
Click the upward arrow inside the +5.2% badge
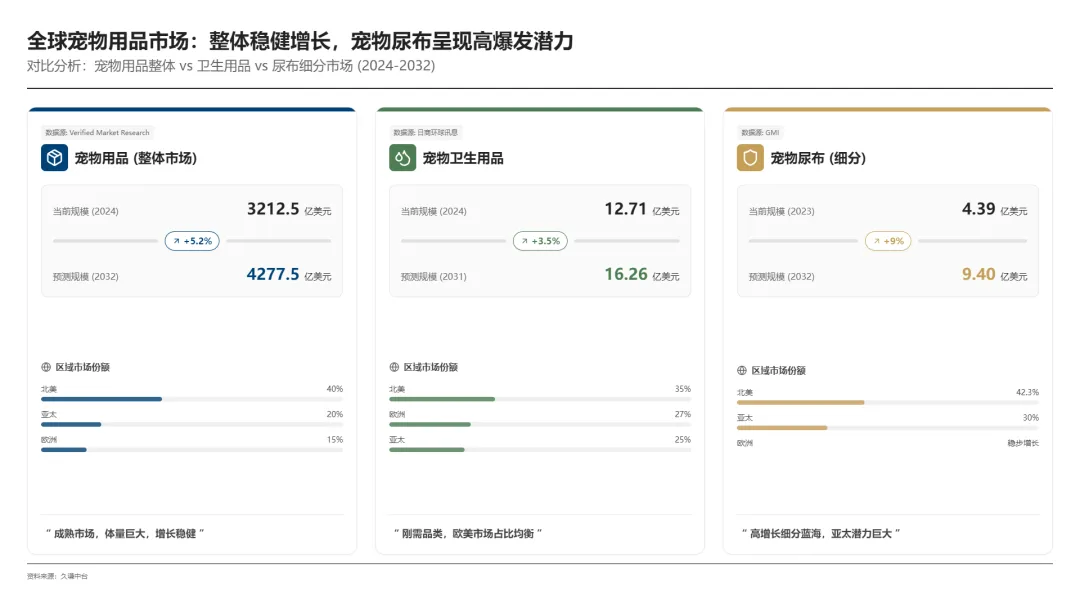179,241
